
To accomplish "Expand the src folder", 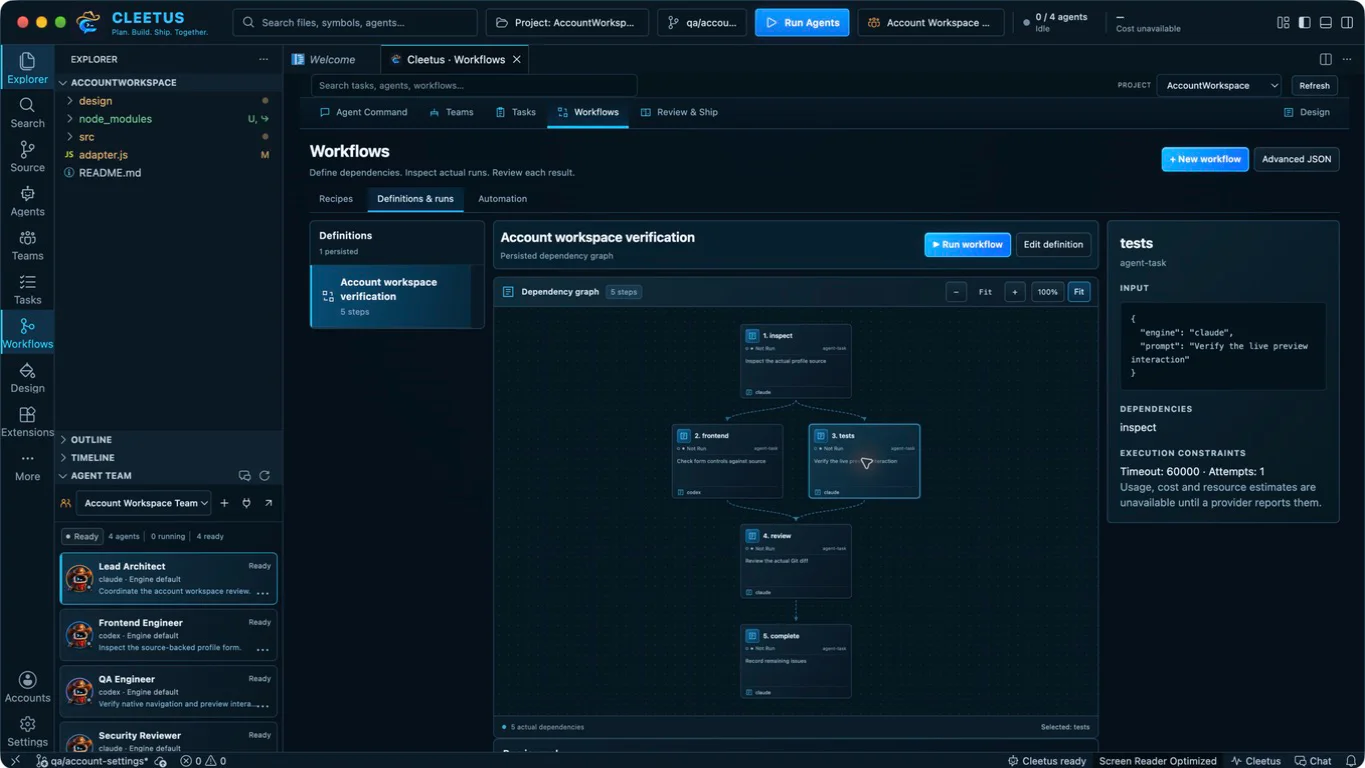I will click(x=168, y=137).
